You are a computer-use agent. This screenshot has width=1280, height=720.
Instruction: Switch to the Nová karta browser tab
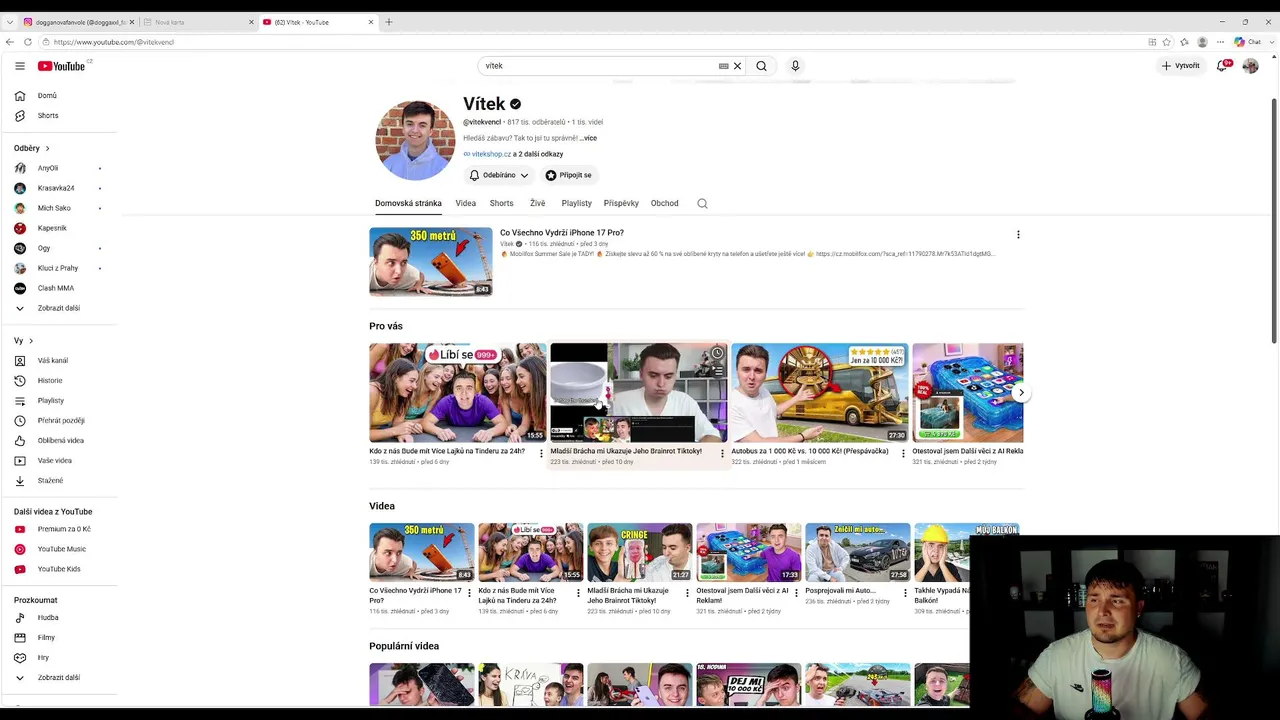[198, 22]
